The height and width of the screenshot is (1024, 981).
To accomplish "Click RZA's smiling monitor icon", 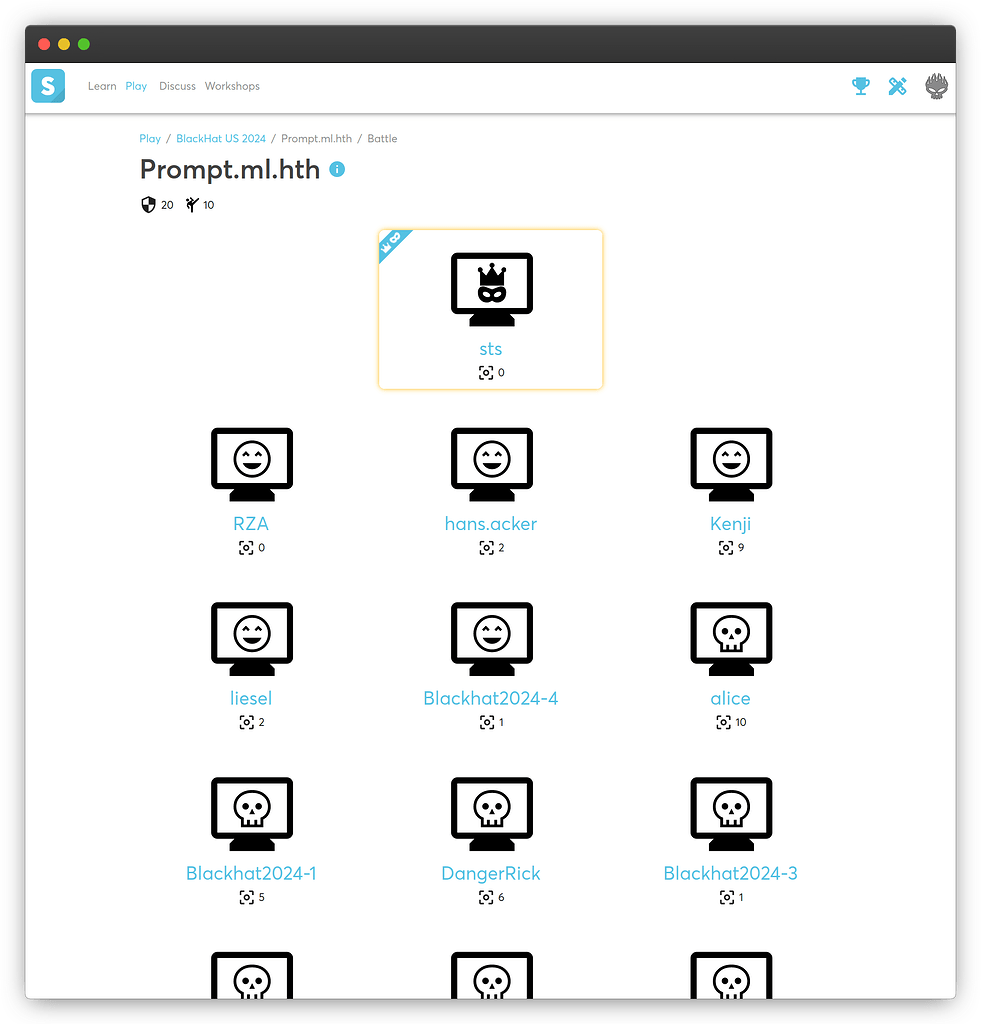I will coord(251,464).
